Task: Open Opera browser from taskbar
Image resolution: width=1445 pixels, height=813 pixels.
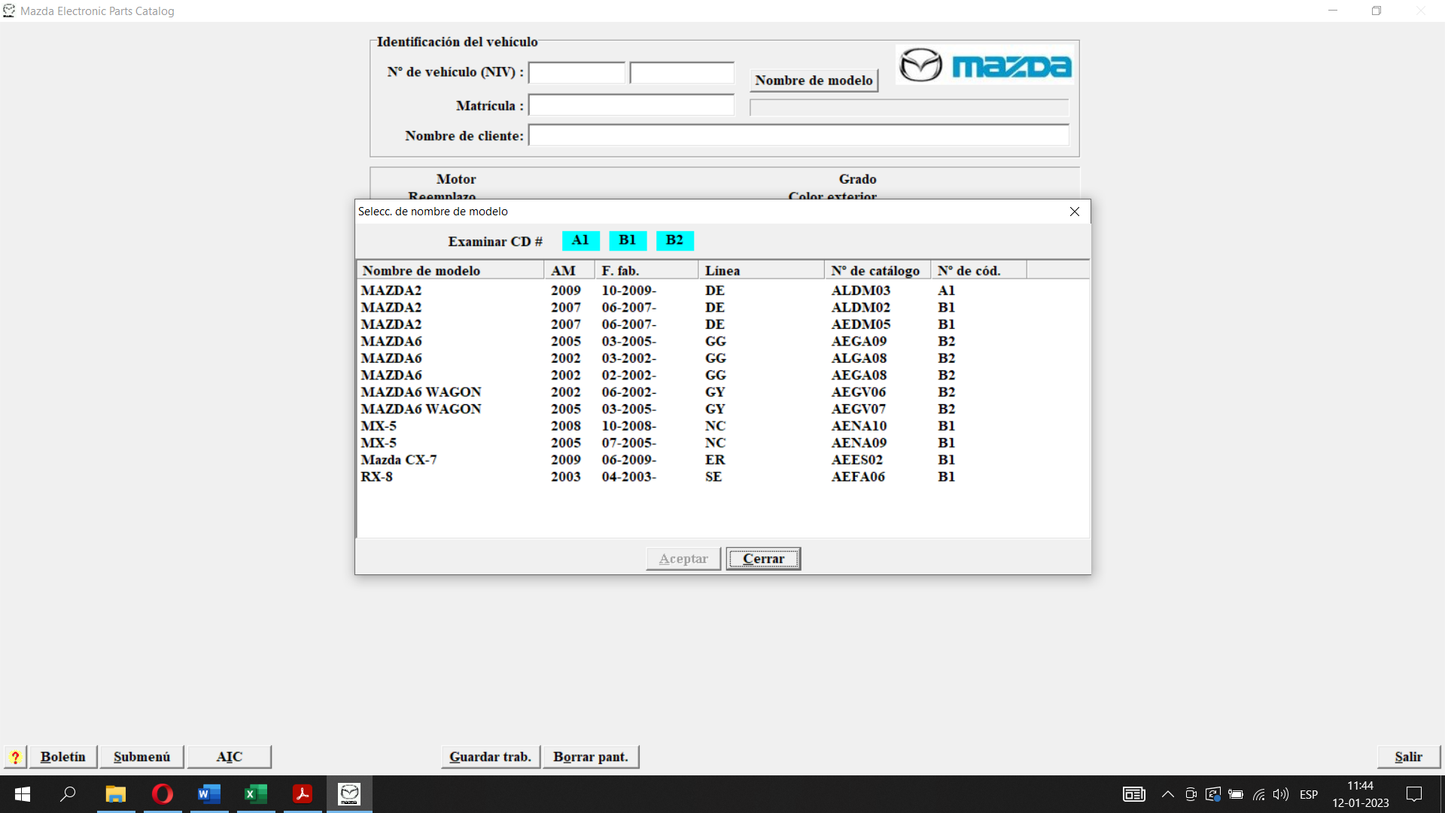Action: (x=162, y=794)
